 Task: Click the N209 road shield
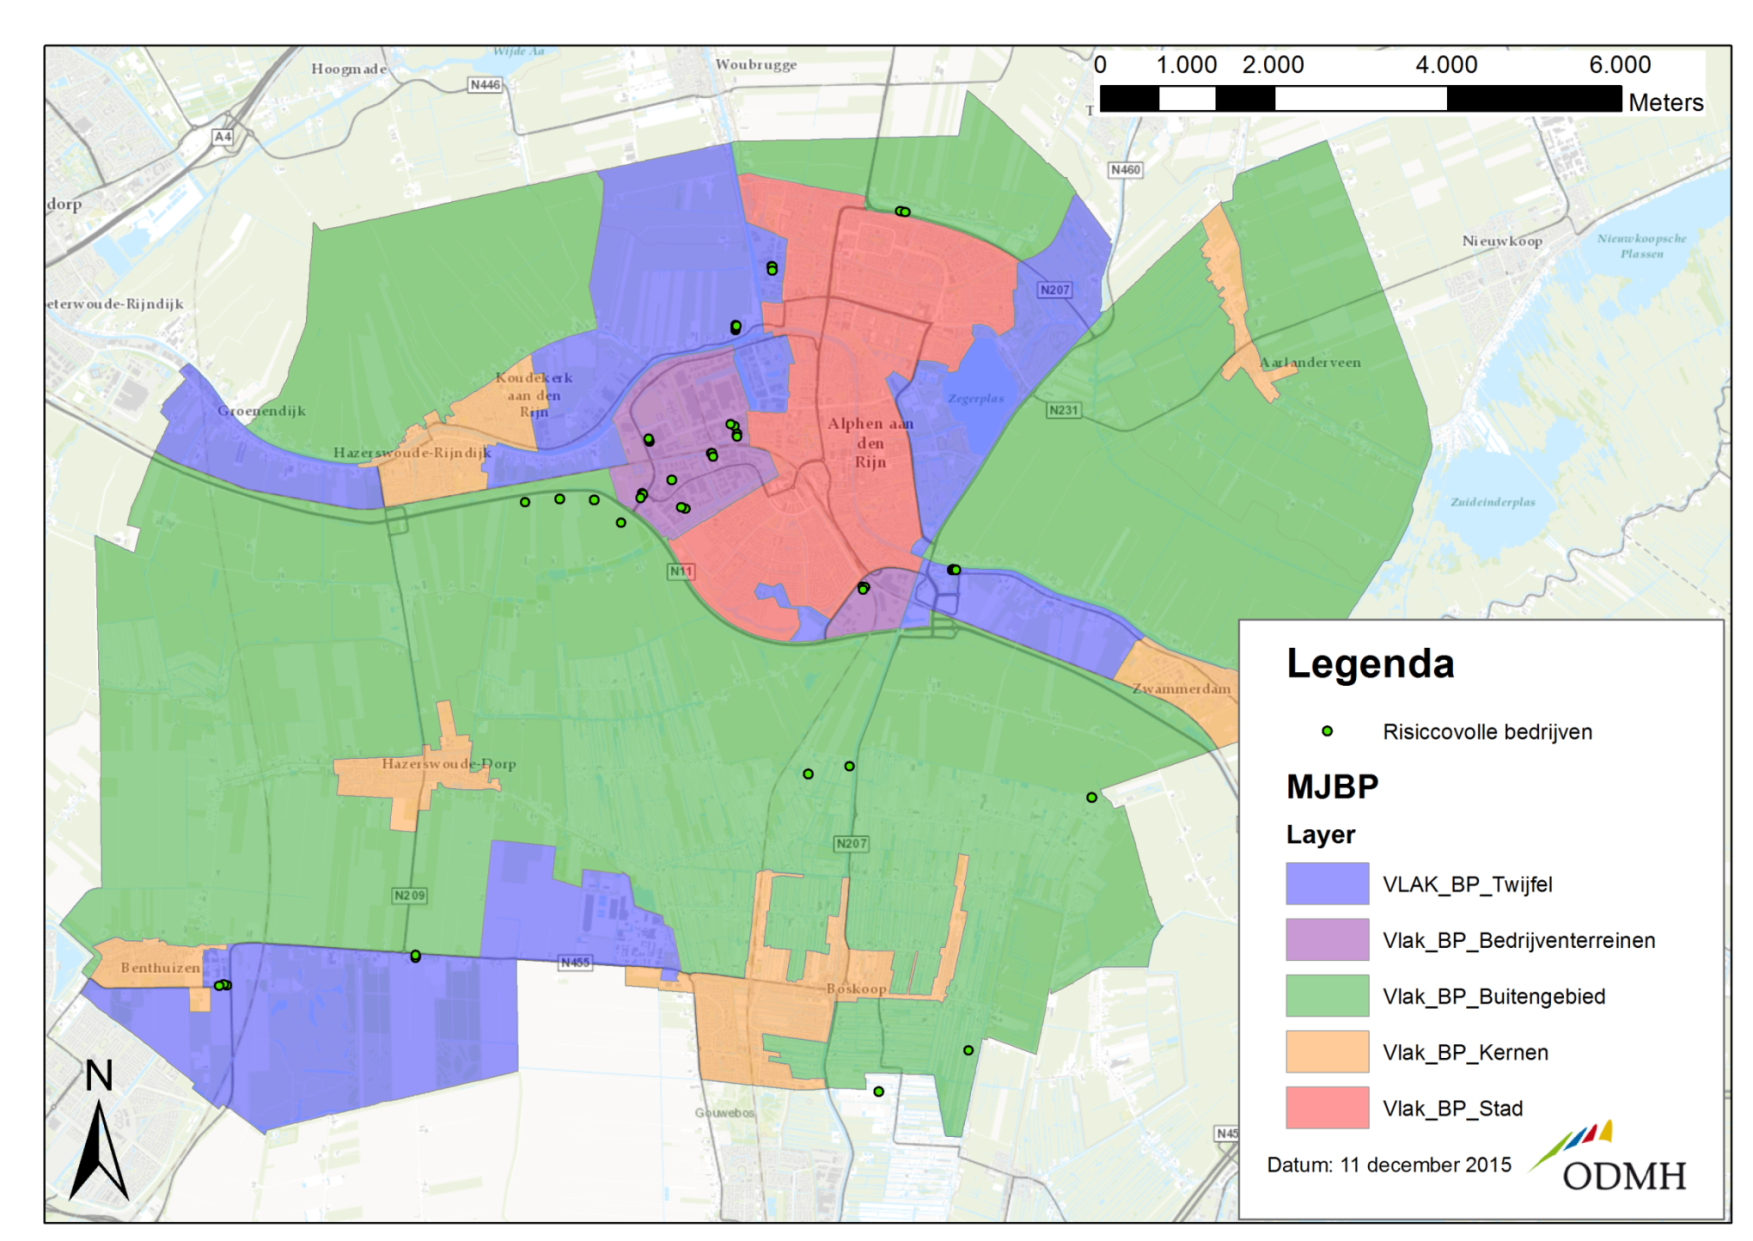point(410,895)
